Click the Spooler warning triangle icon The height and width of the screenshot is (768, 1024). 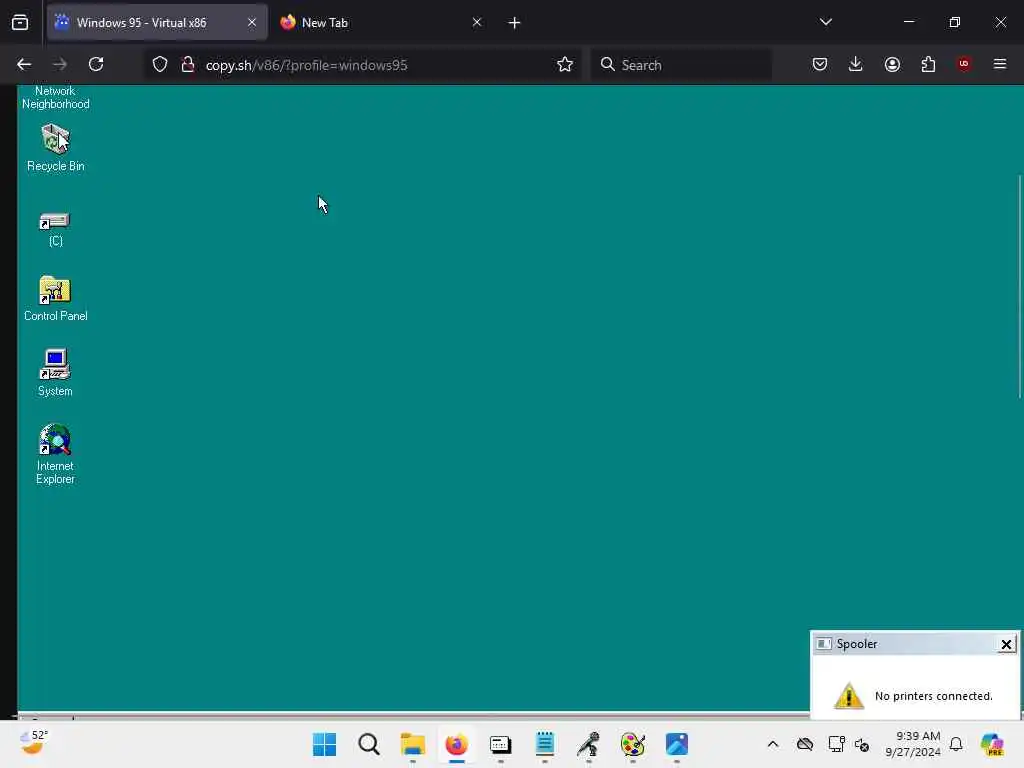pyautogui.click(x=848, y=696)
